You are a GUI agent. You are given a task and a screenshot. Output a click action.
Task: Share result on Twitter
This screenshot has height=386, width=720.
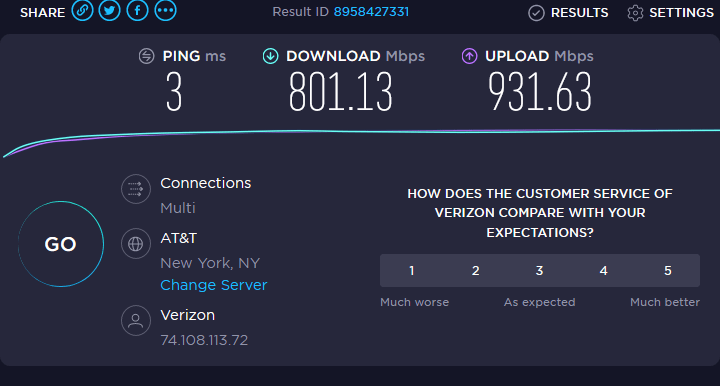109,10
